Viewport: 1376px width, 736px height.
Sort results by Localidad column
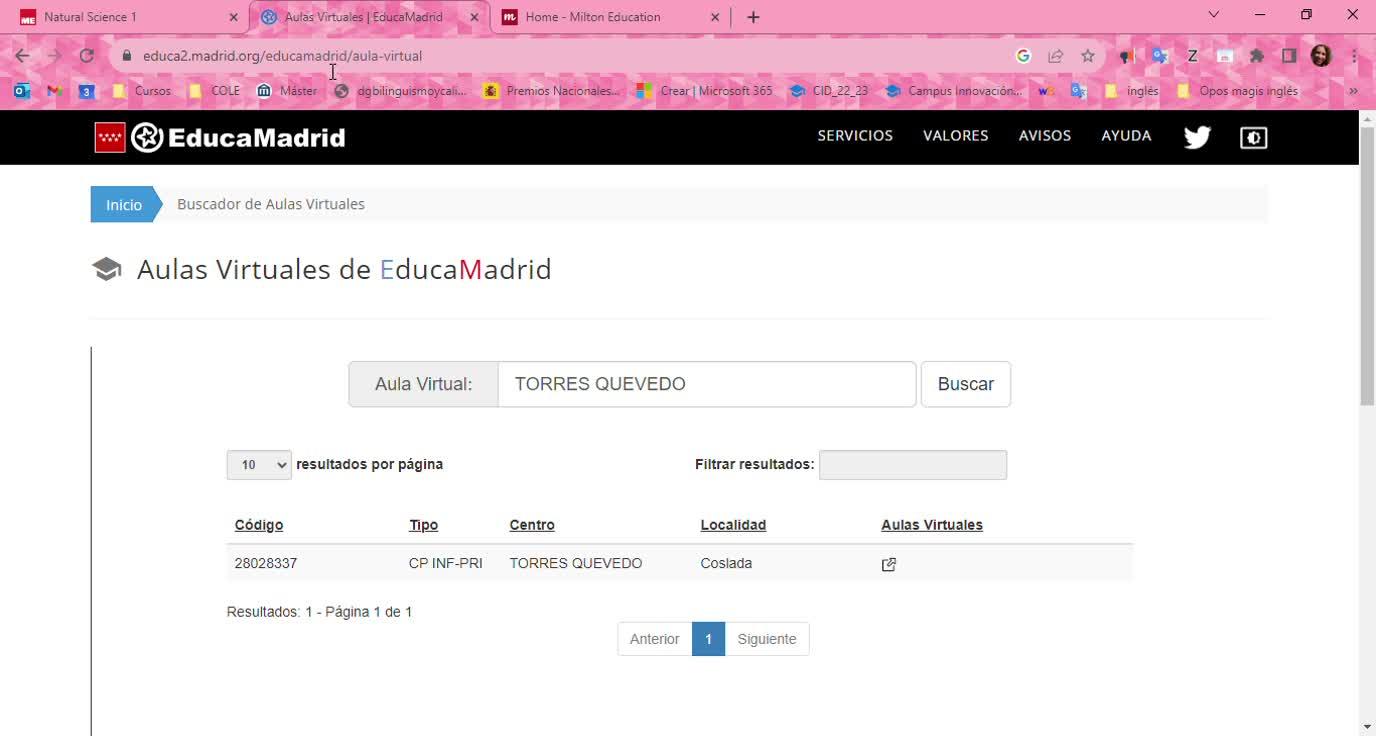tap(733, 525)
